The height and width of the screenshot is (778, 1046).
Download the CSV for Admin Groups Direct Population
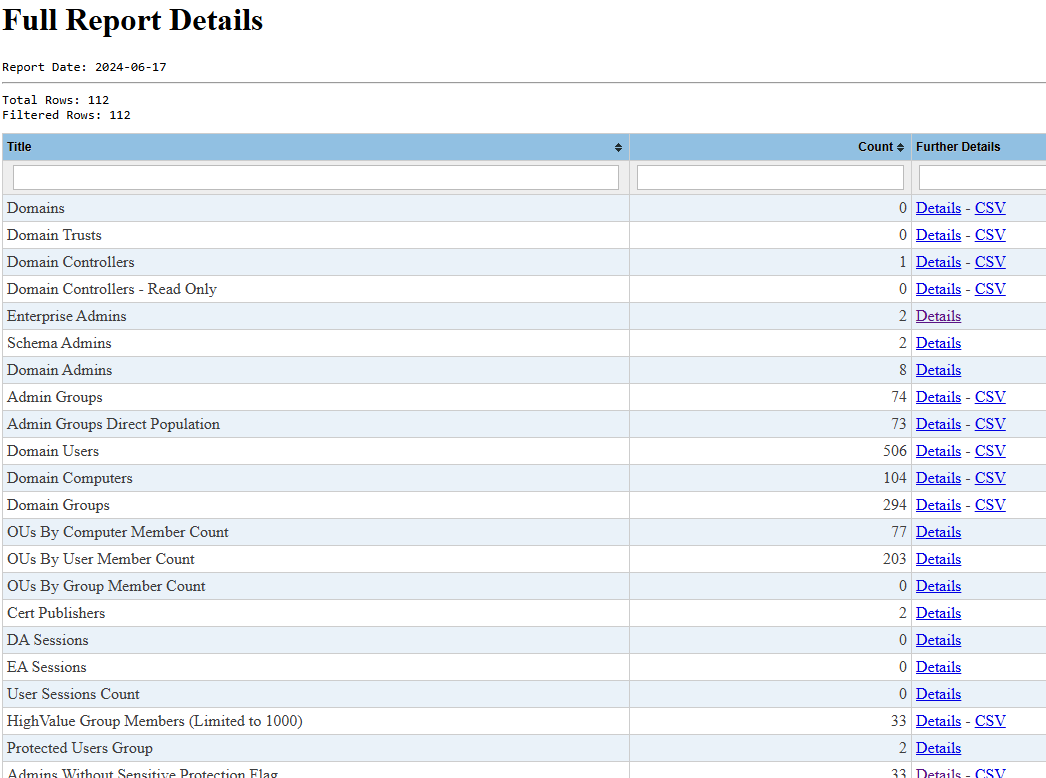click(990, 424)
